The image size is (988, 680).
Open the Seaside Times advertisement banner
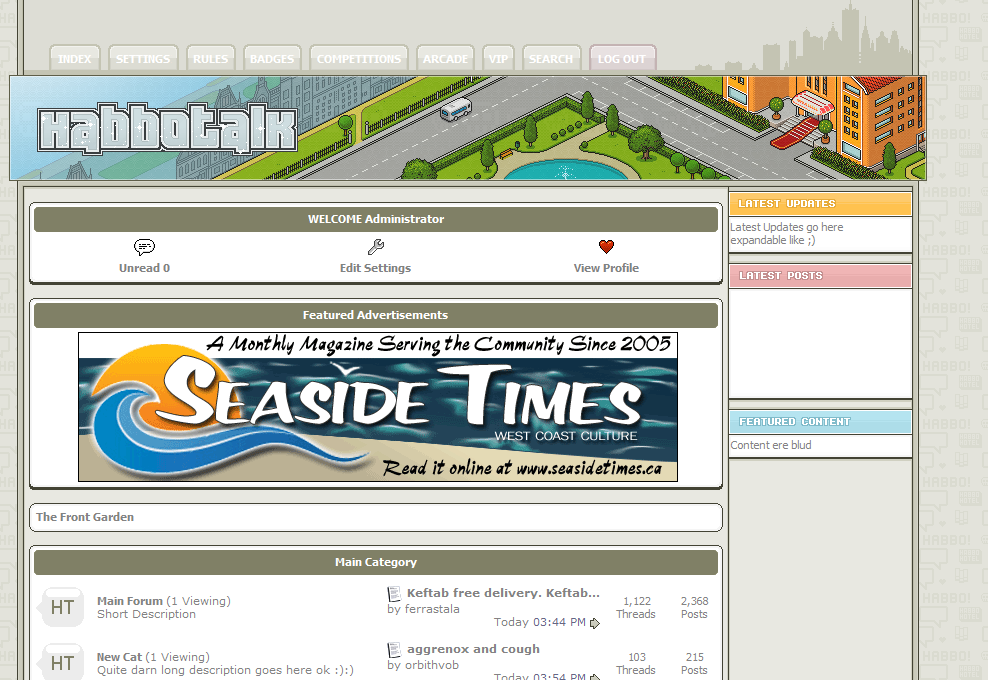378,407
